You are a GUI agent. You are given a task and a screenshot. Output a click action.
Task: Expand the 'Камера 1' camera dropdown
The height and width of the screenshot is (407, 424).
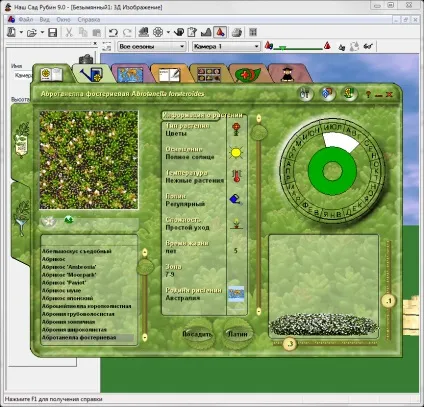click(226, 46)
